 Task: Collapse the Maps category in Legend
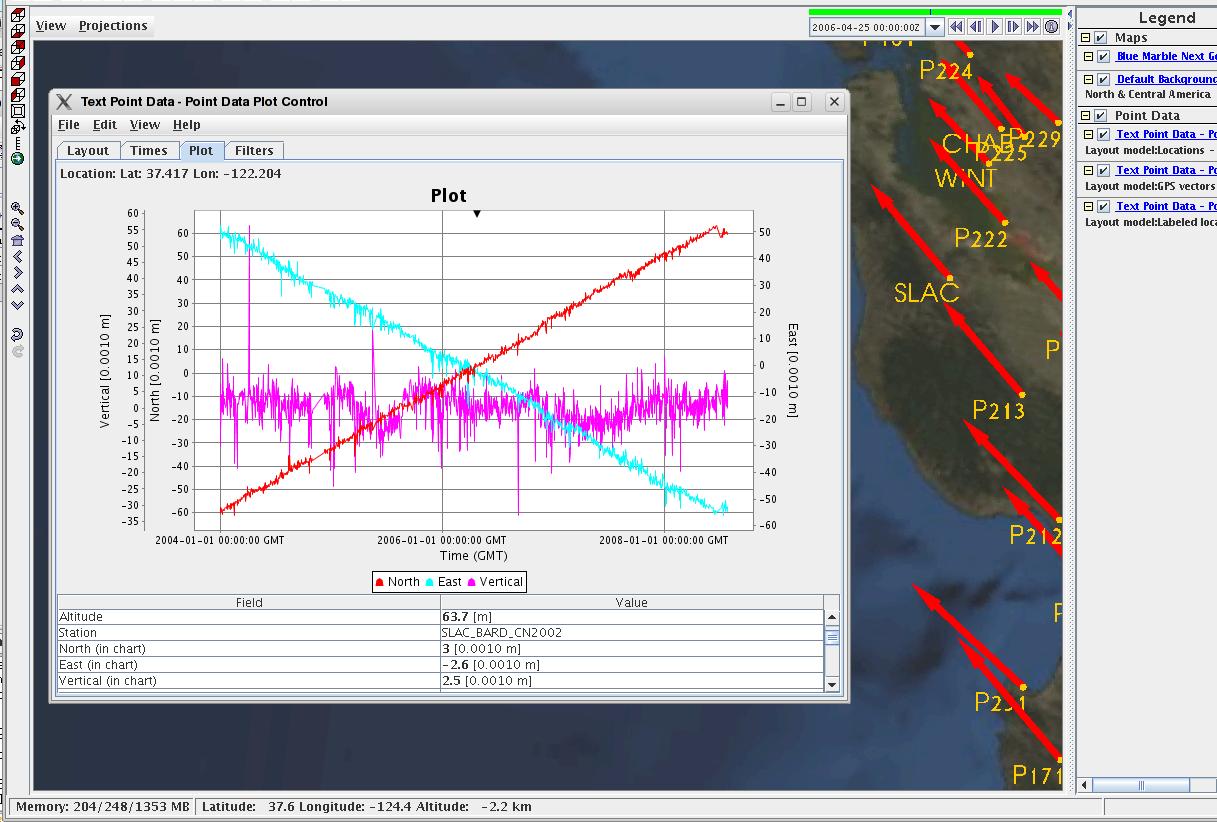(x=1086, y=38)
